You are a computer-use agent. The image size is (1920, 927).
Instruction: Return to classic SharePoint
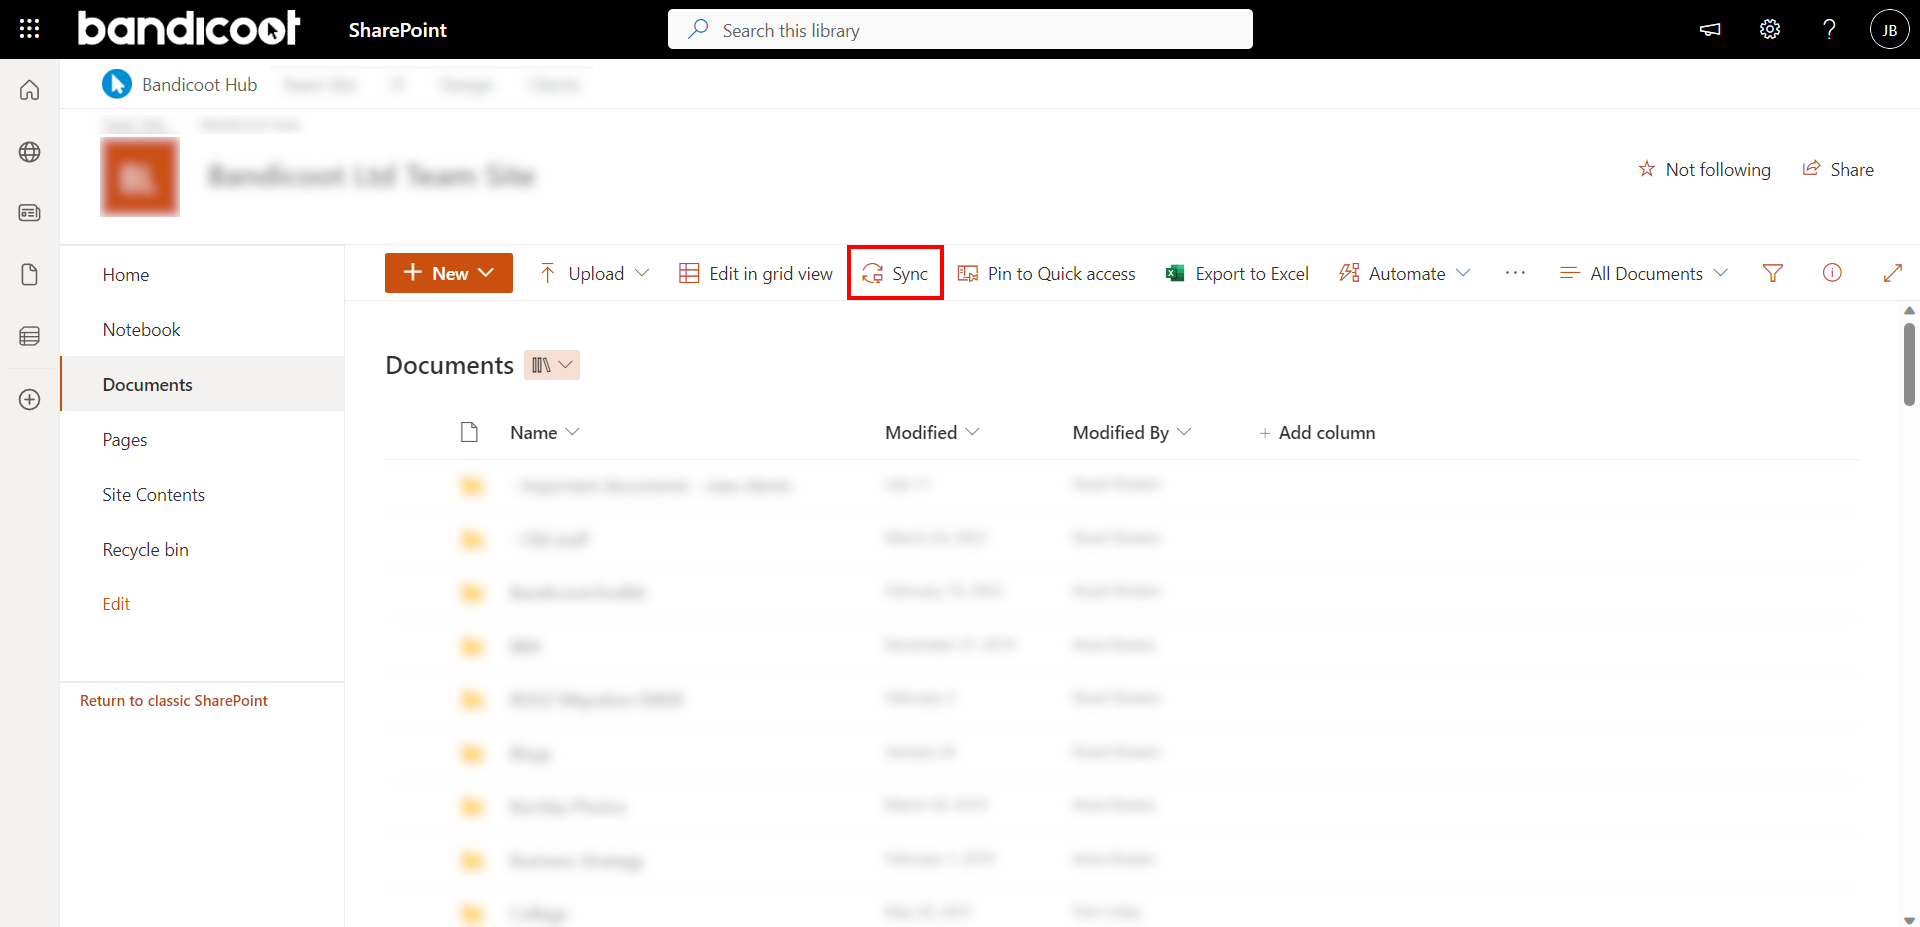[x=173, y=700]
